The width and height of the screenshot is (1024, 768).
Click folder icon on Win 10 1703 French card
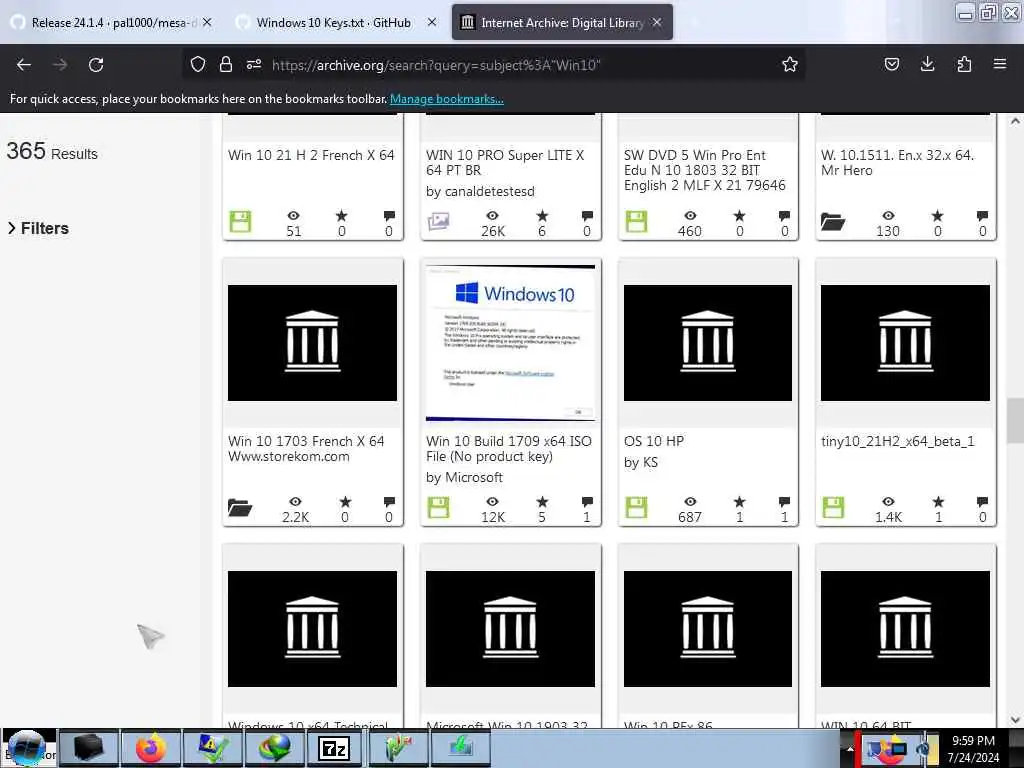pos(240,507)
